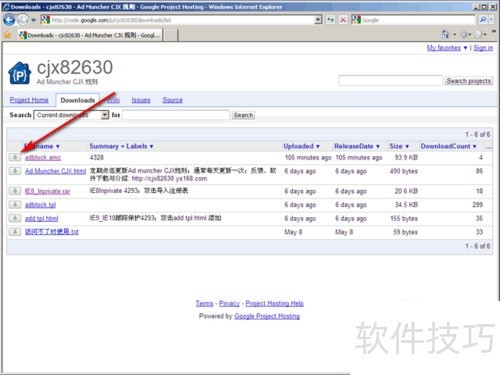Open the search provider dropdown arrow
Viewport: 500px width, 375px height.
[491, 20]
